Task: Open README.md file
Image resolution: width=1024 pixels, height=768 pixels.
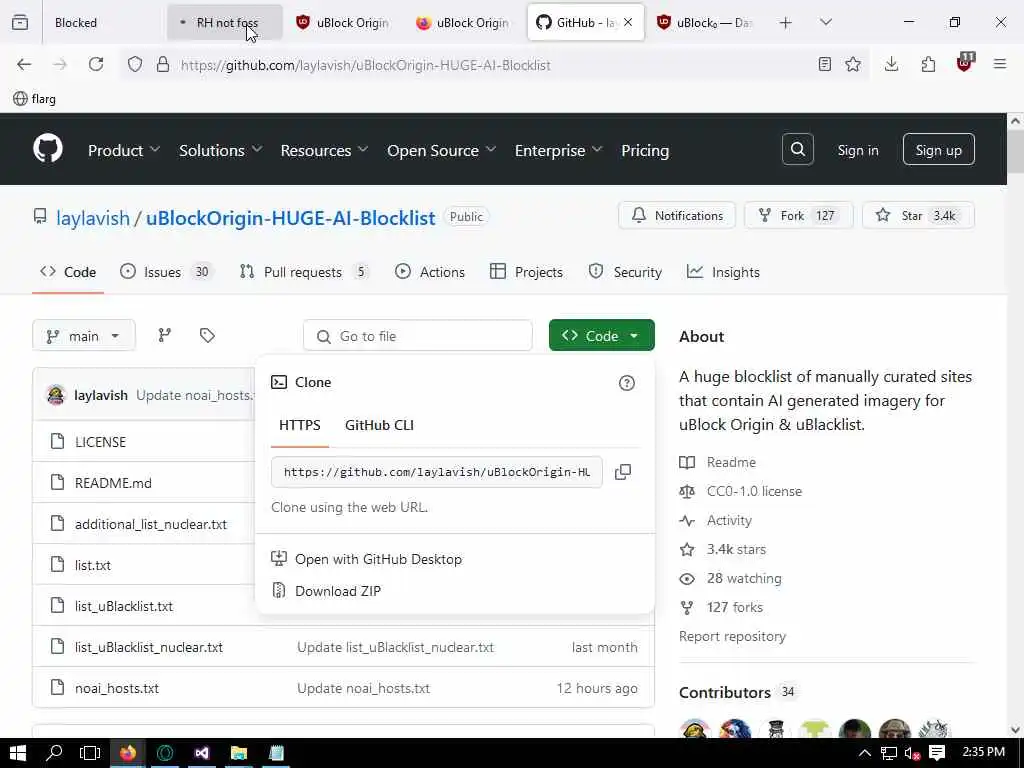Action: 113,483
